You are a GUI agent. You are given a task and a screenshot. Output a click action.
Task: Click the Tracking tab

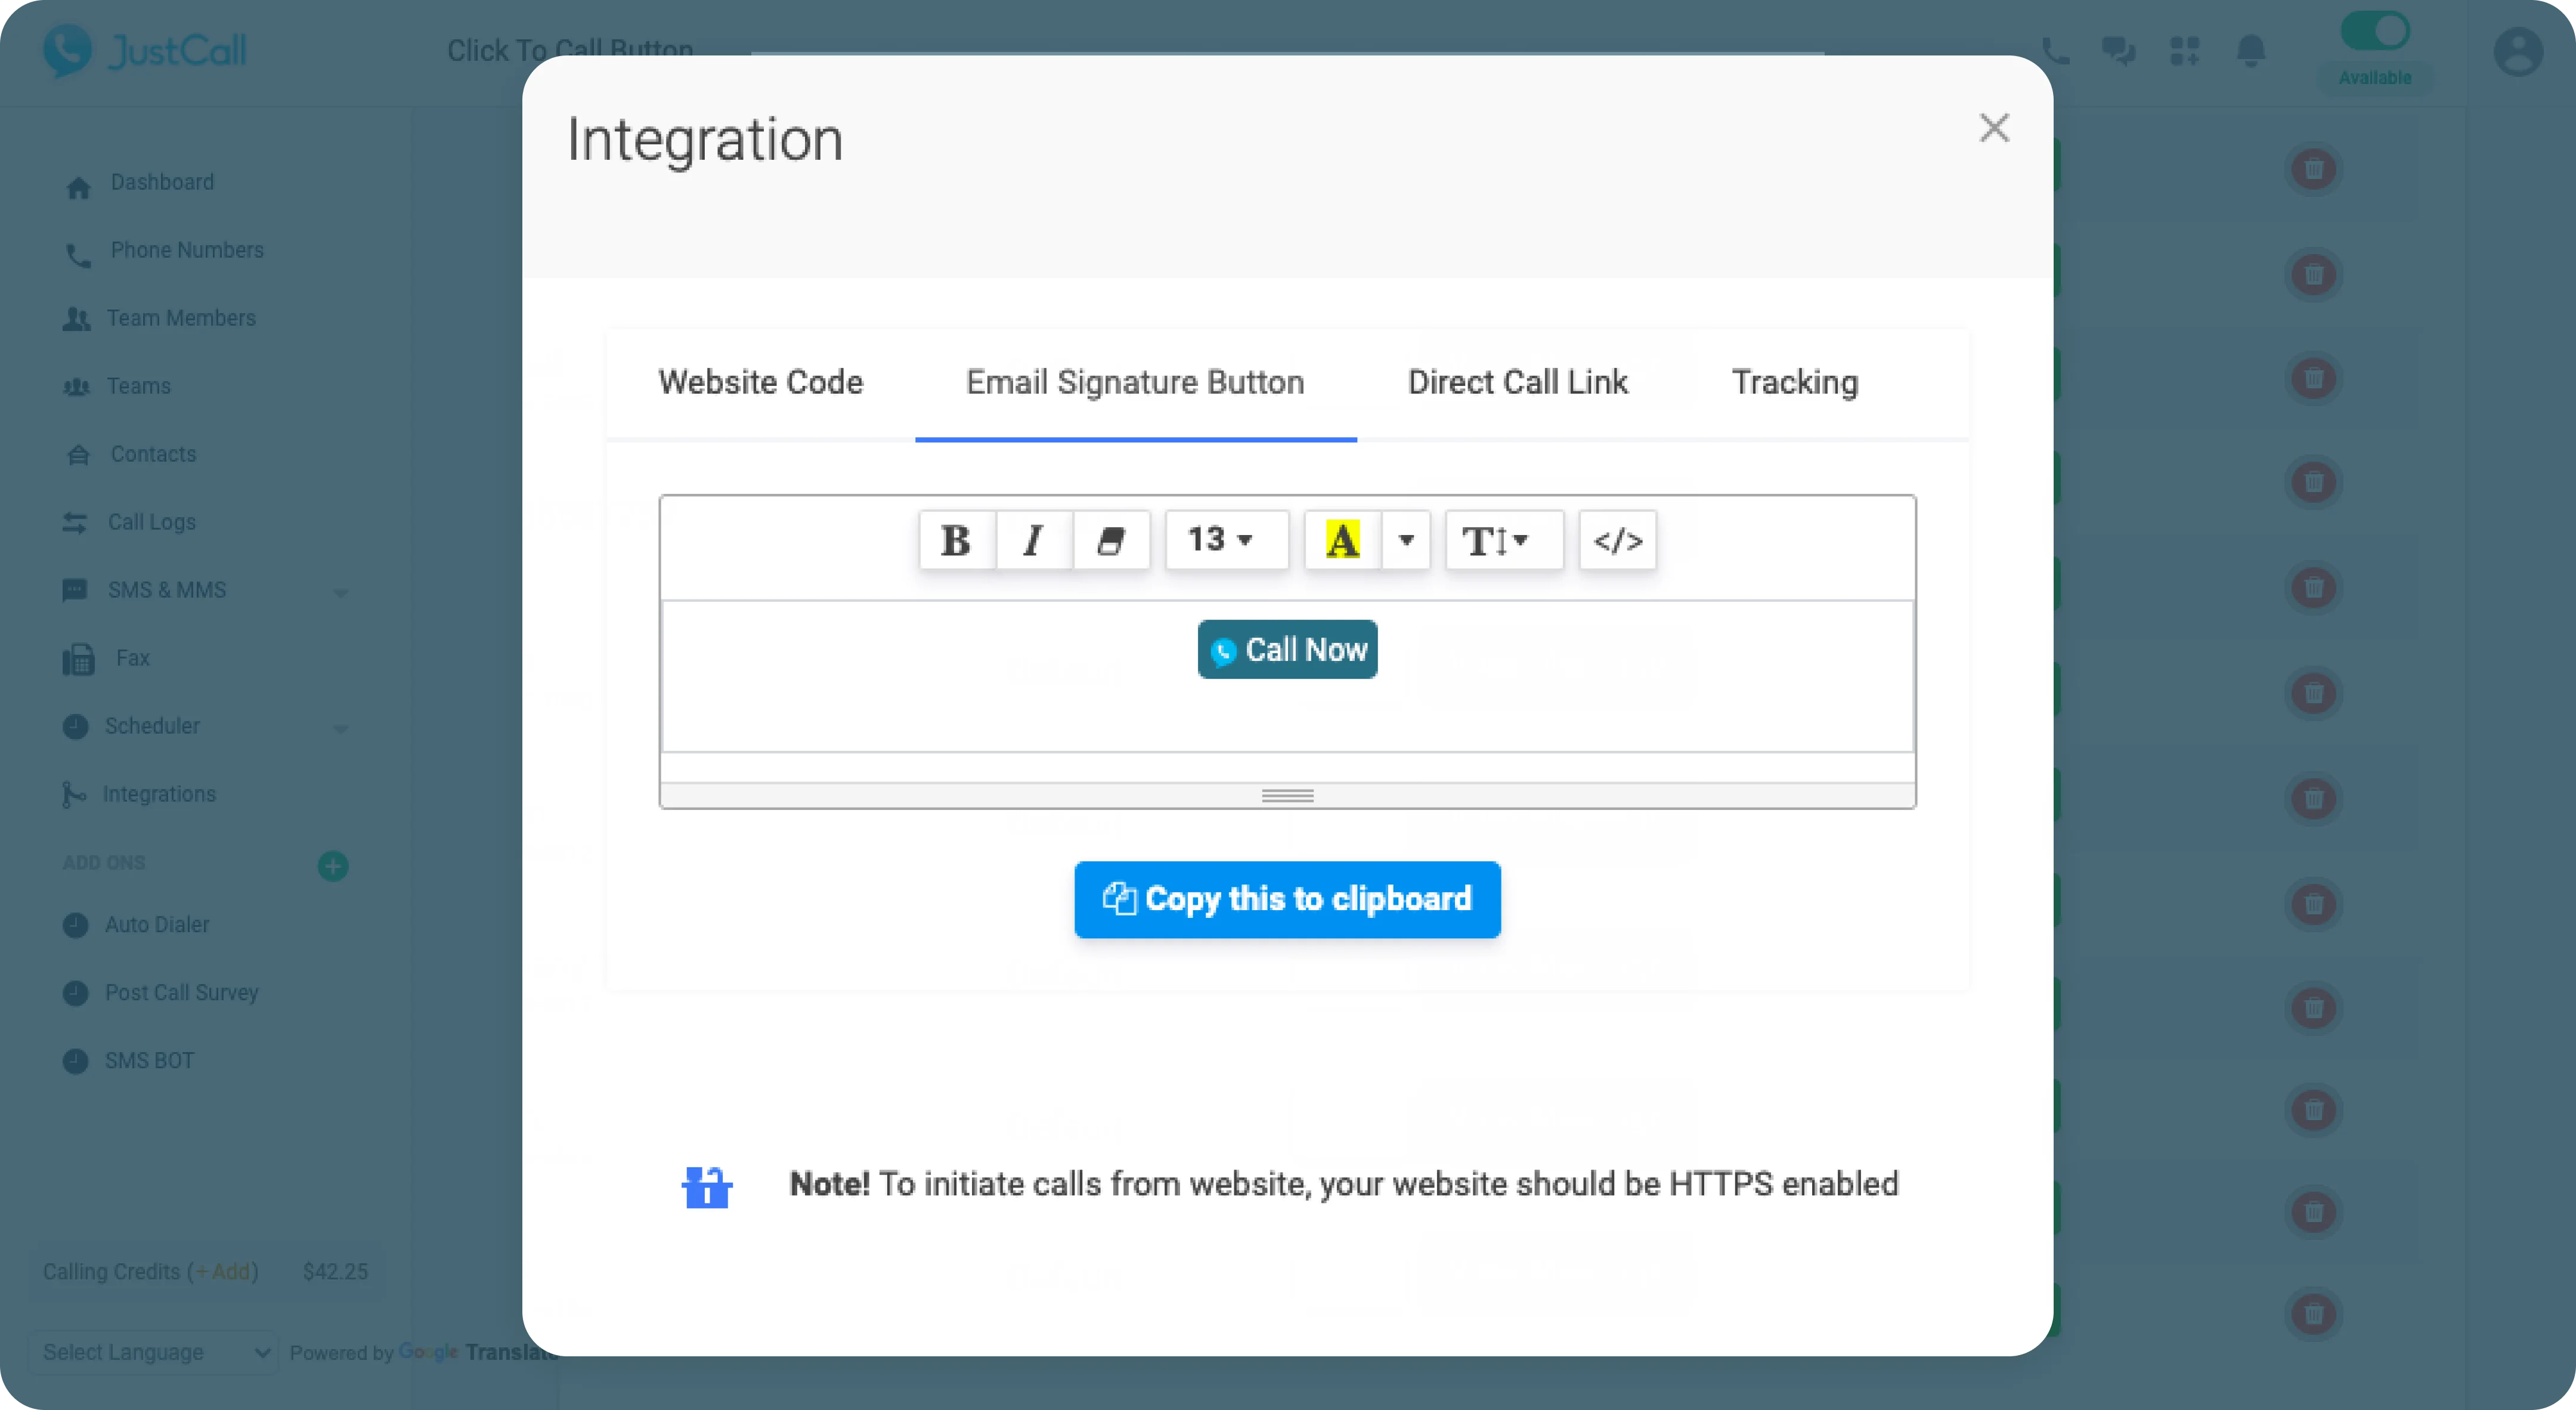1795,382
